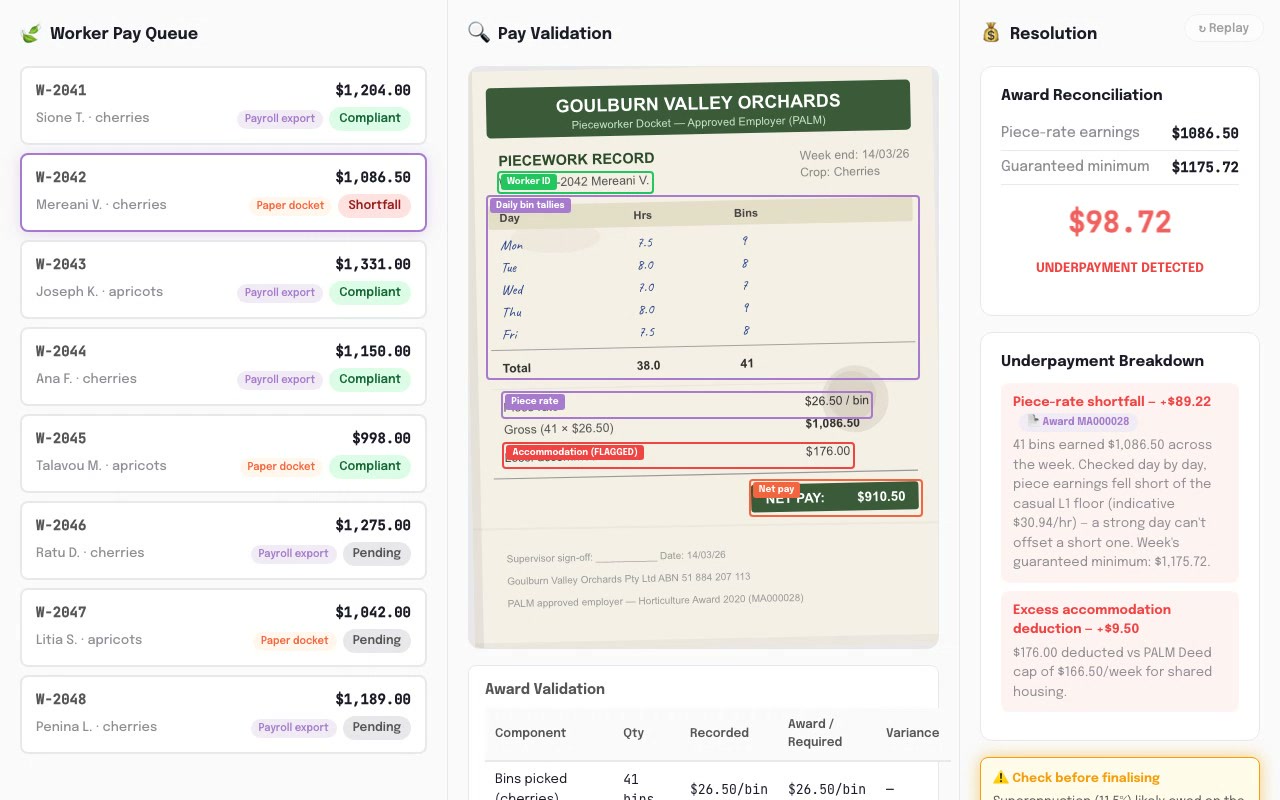Click the Piece-rate shortfall breakdown heading
Image resolution: width=1280 pixels, height=800 pixels.
pos(1111,401)
